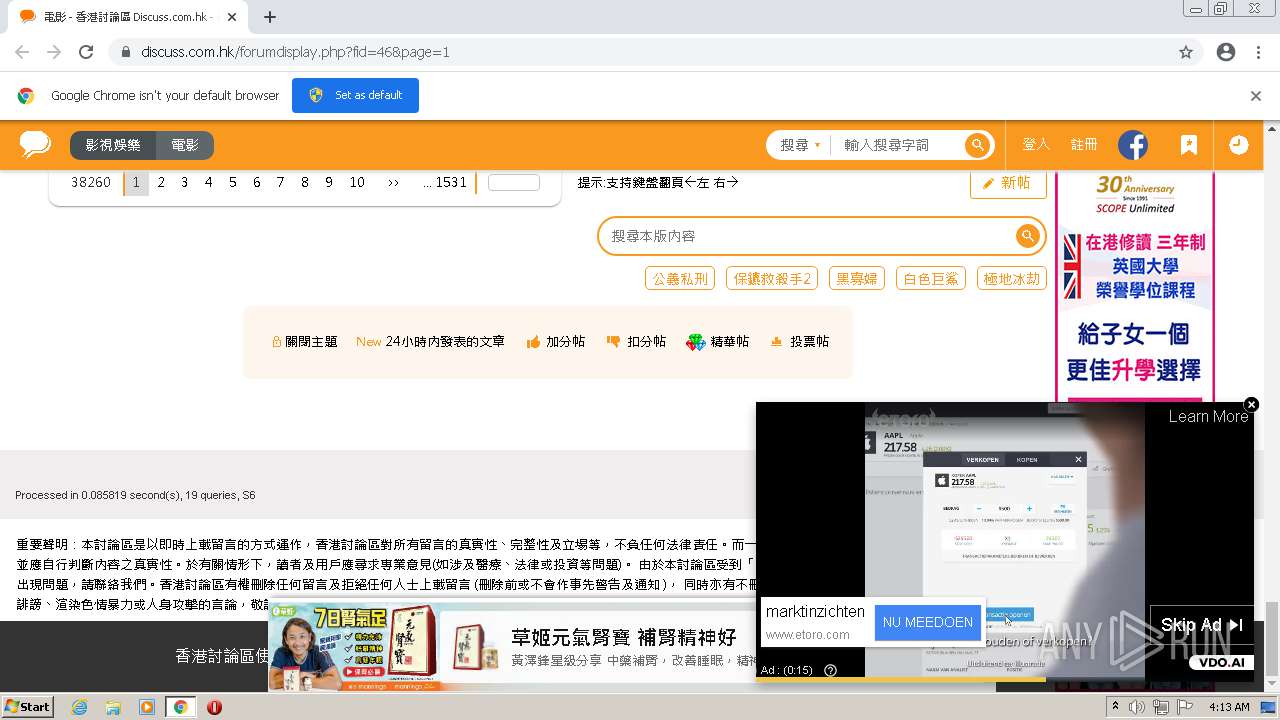Click Learn More on video ad

tap(1208, 417)
